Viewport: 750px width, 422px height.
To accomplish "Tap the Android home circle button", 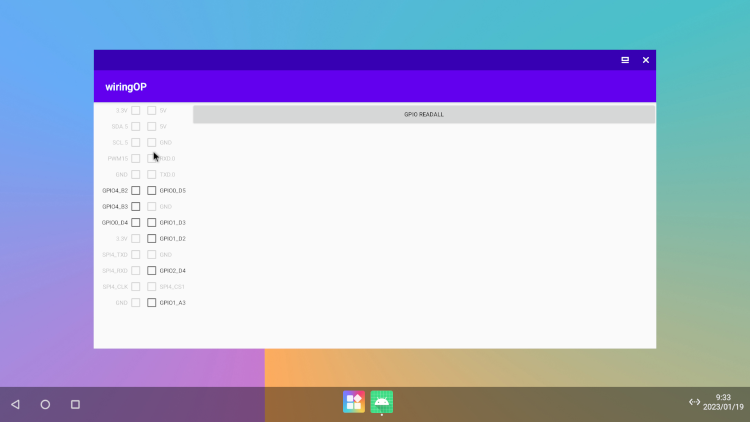I will click(x=45, y=404).
